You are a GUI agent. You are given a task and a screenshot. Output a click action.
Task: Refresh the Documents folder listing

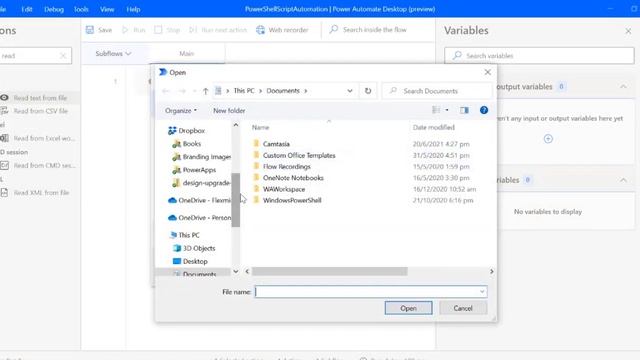368,91
